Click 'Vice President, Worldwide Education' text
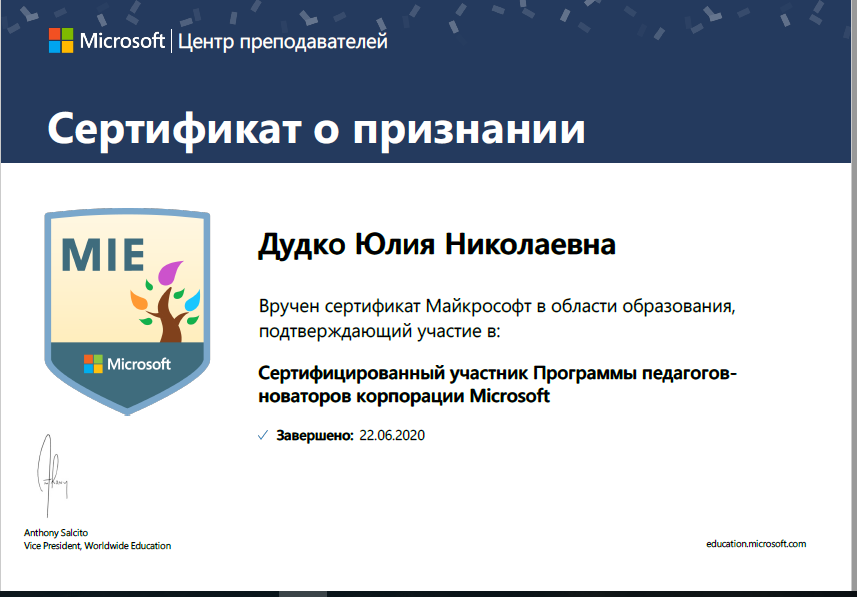The width and height of the screenshot is (857, 597). [97, 546]
